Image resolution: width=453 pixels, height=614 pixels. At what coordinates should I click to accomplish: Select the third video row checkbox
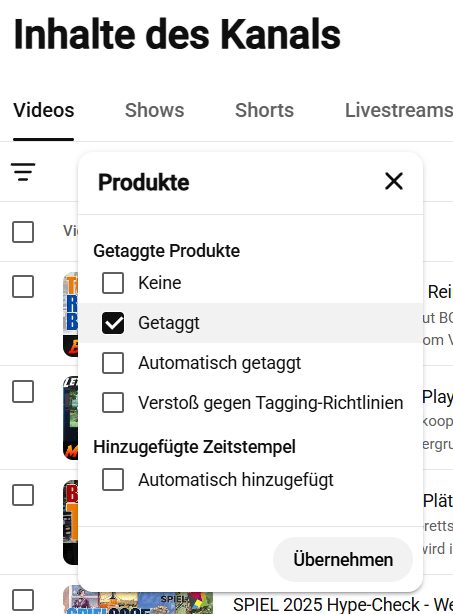pyautogui.click(x=23, y=495)
